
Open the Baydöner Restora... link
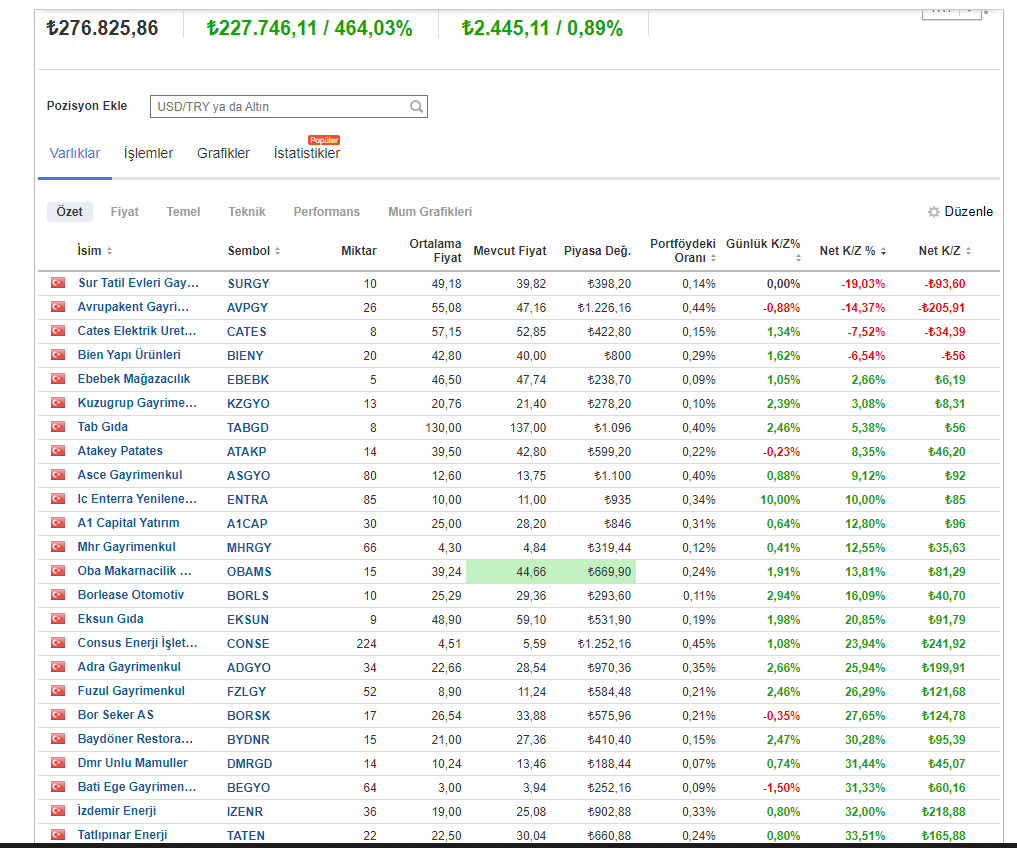click(135, 739)
